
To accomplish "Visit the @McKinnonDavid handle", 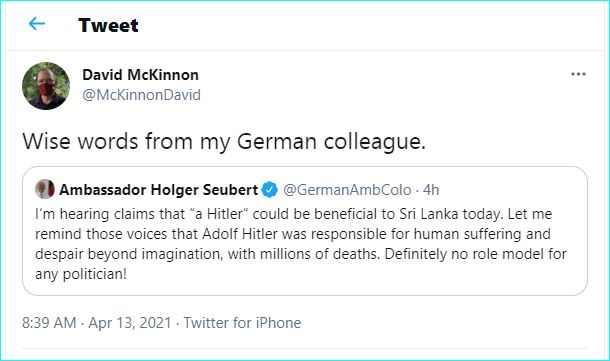I will [x=142, y=95].
